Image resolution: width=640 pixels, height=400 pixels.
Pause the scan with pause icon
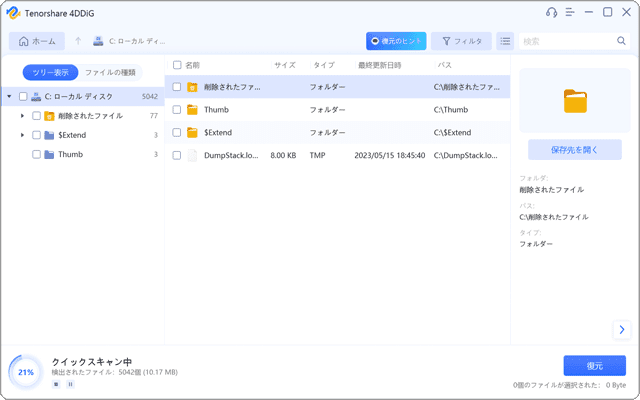coord(70,384)
